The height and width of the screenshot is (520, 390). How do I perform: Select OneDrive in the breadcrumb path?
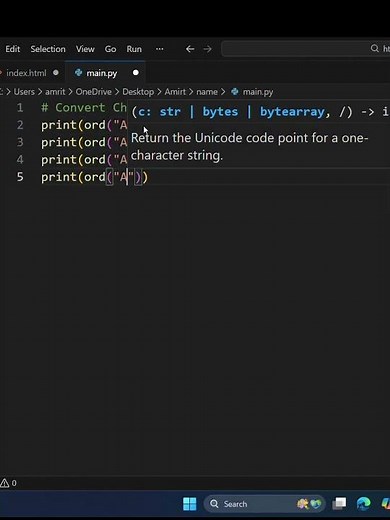click(93, 92)
